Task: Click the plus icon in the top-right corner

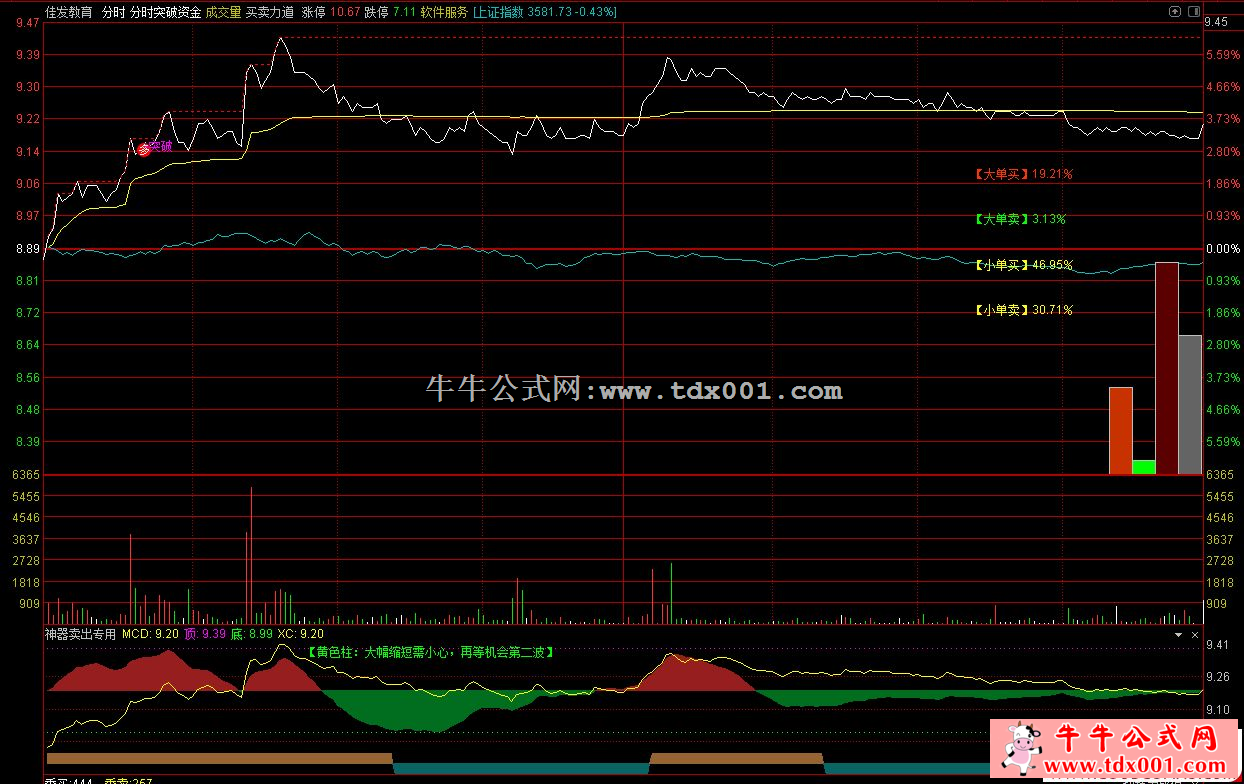Action: tap(1174, 12)
